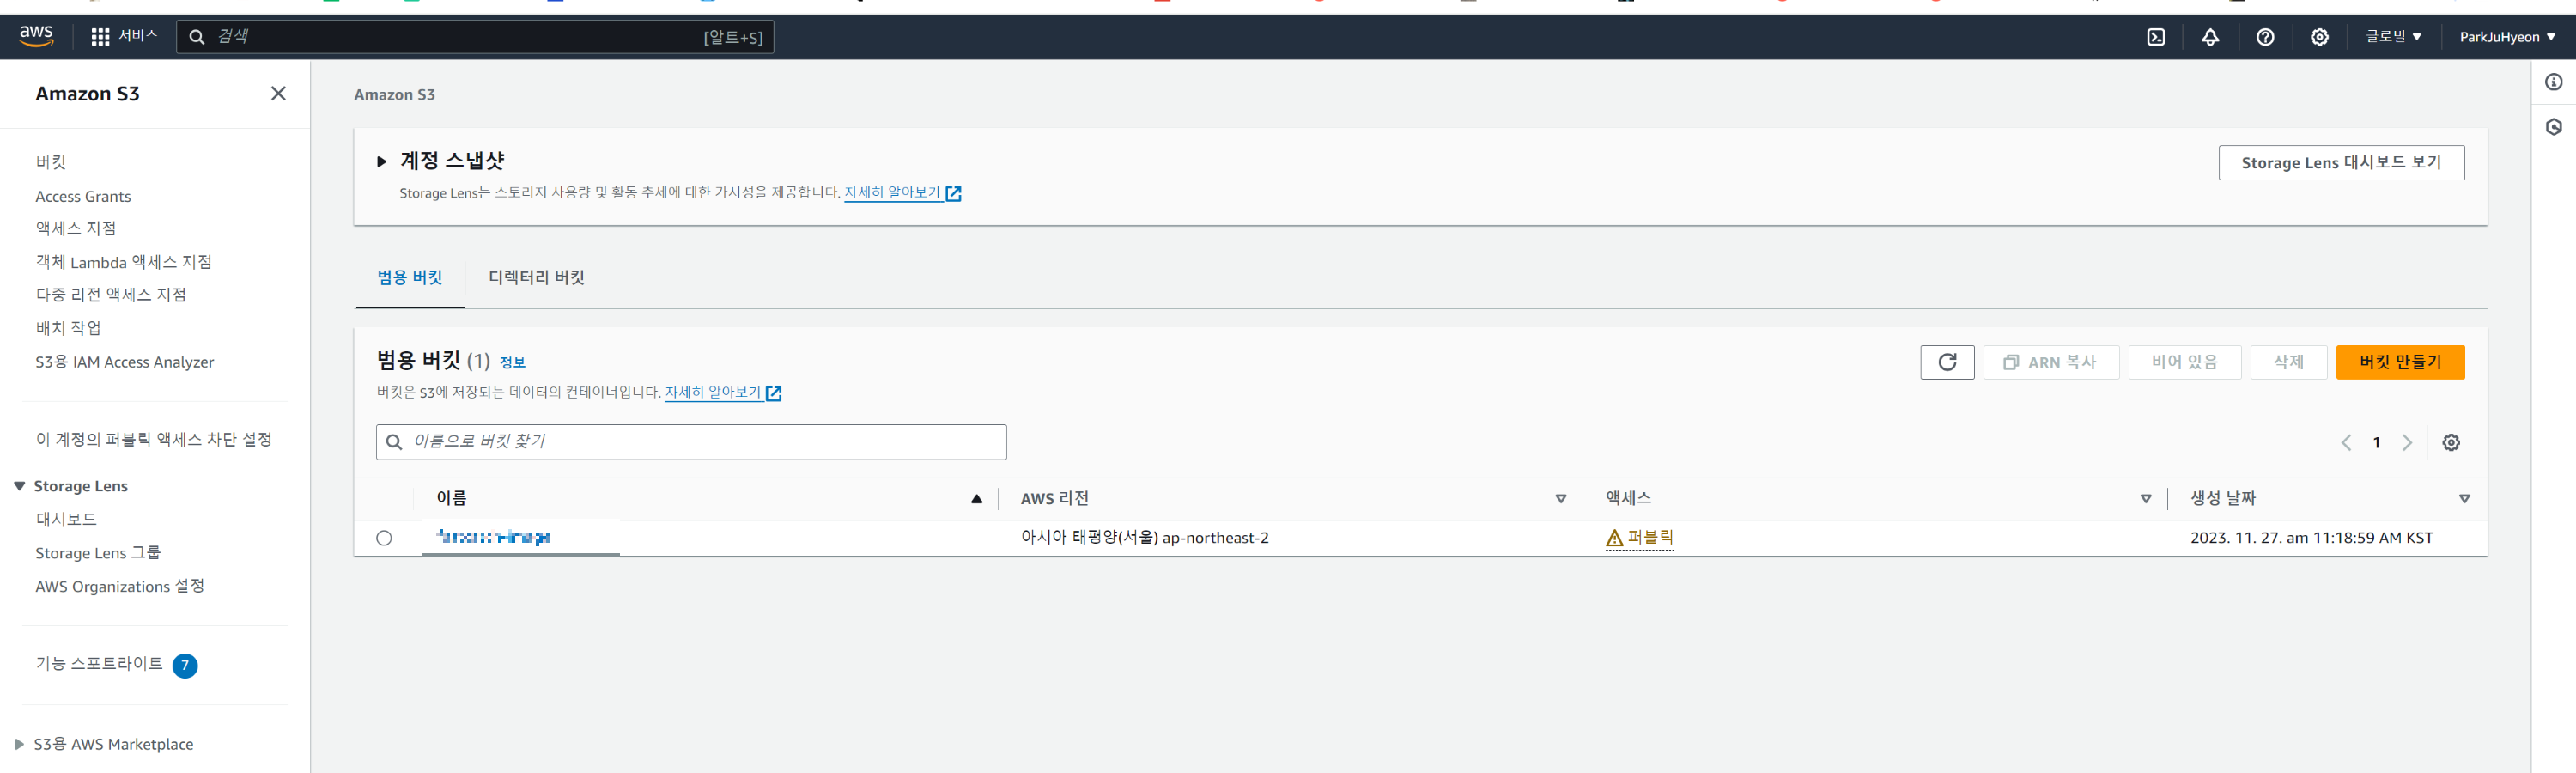
Task: Sort by creation date column arrow
Action: [x=2464, y=499]
